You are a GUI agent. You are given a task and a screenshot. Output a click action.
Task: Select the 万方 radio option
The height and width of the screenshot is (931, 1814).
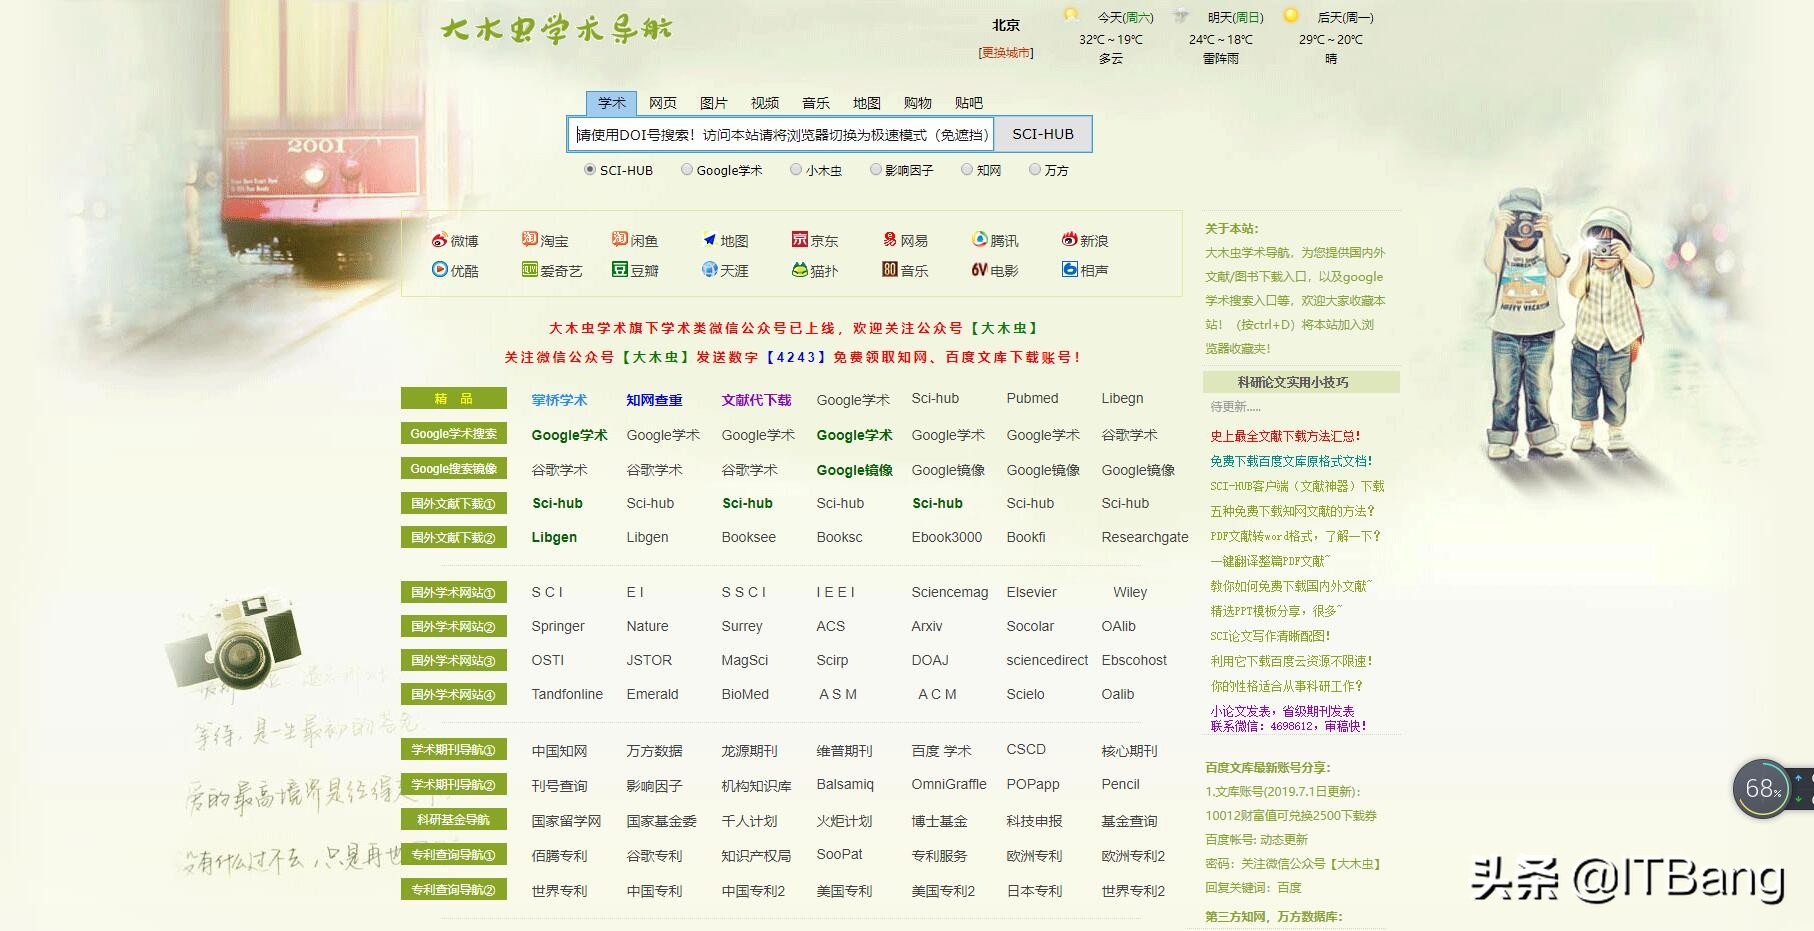1035,170
